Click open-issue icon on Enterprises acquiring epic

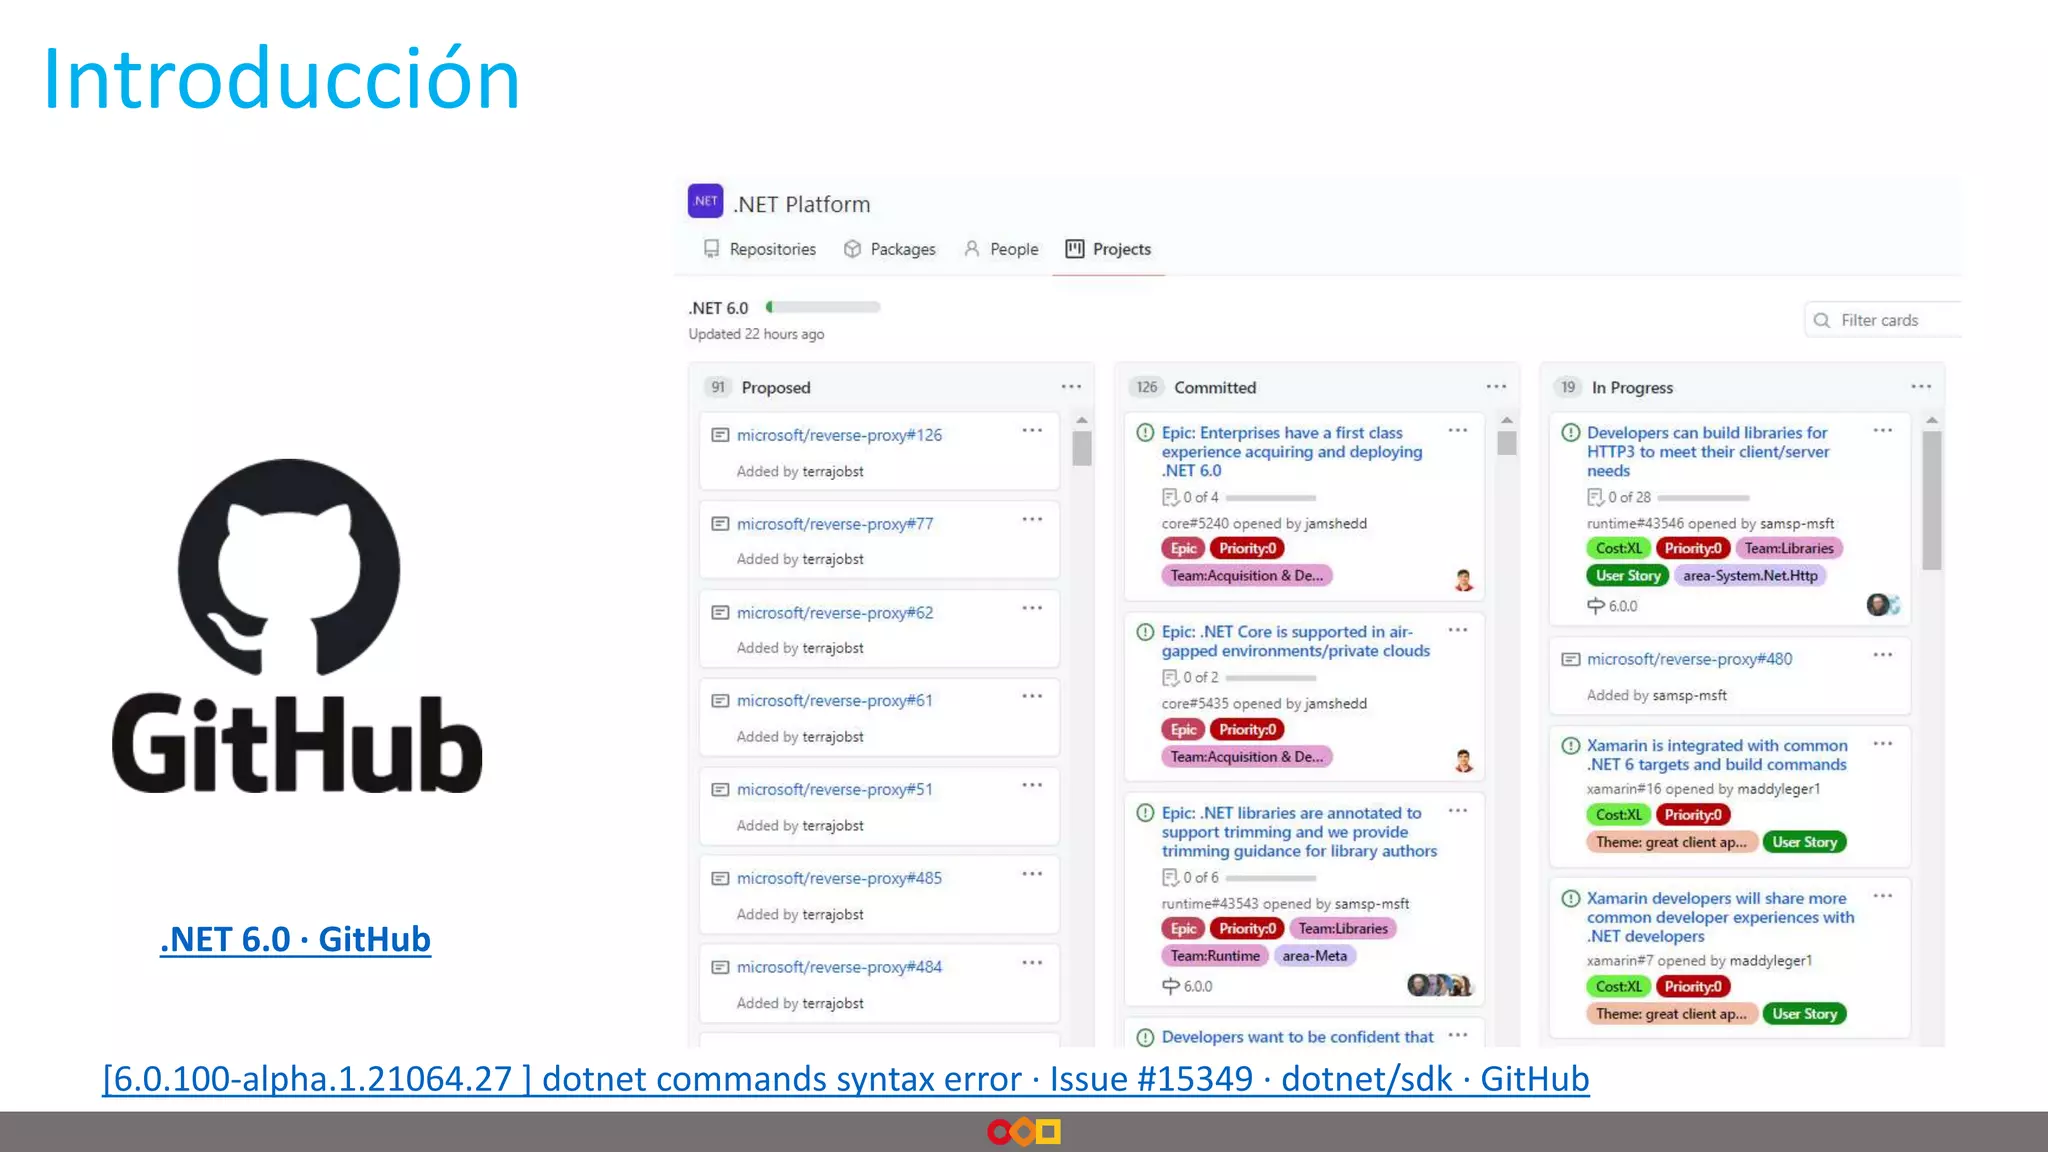[1145, 432]
